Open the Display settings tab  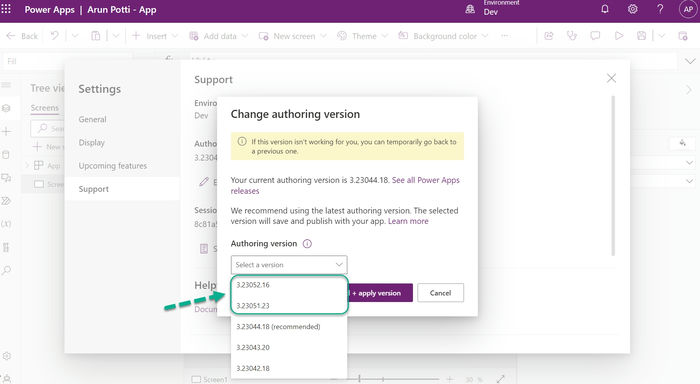92,142
